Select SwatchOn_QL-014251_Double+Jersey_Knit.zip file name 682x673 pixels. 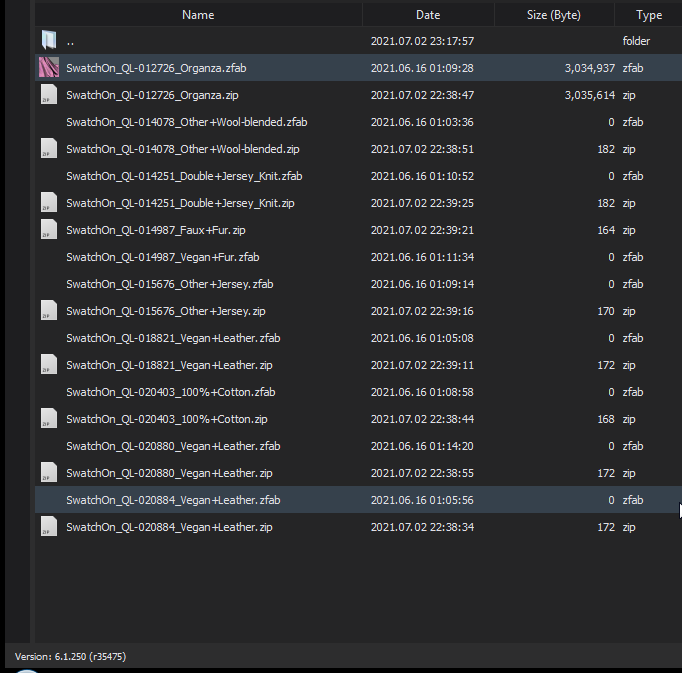[180, 203]
